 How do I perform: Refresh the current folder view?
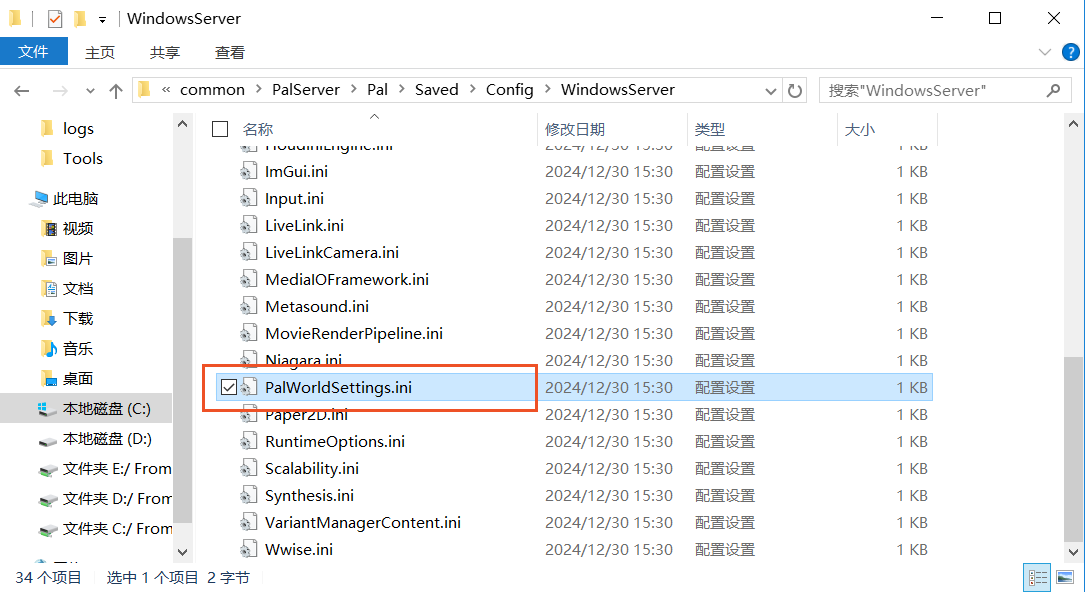pyautogui.click(x=795, y=91)
